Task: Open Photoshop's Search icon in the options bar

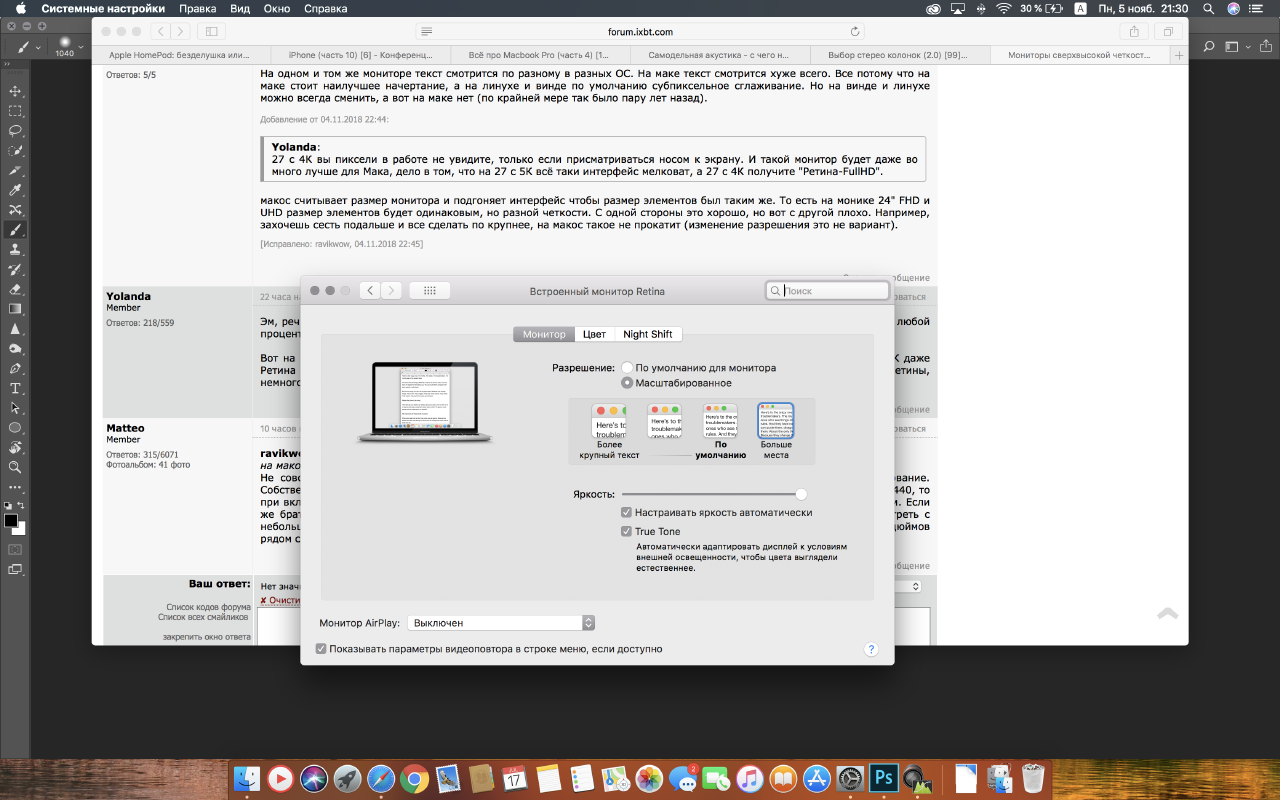Action: [x=1208, y=47]
